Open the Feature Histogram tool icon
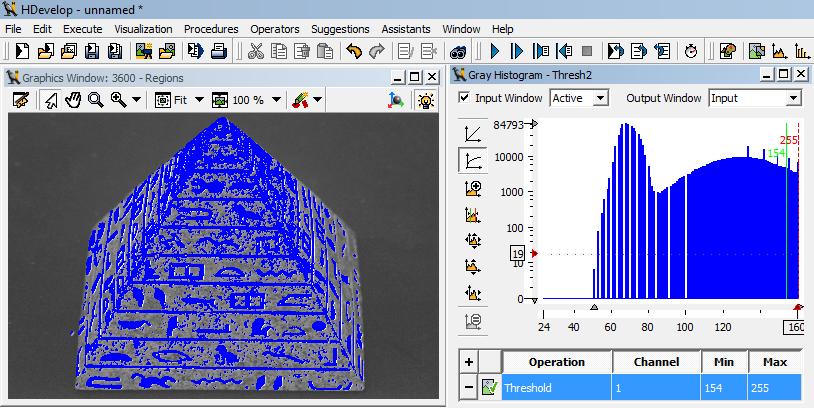Viewport: 814px width, 408px height. click(x=803, y=51)
